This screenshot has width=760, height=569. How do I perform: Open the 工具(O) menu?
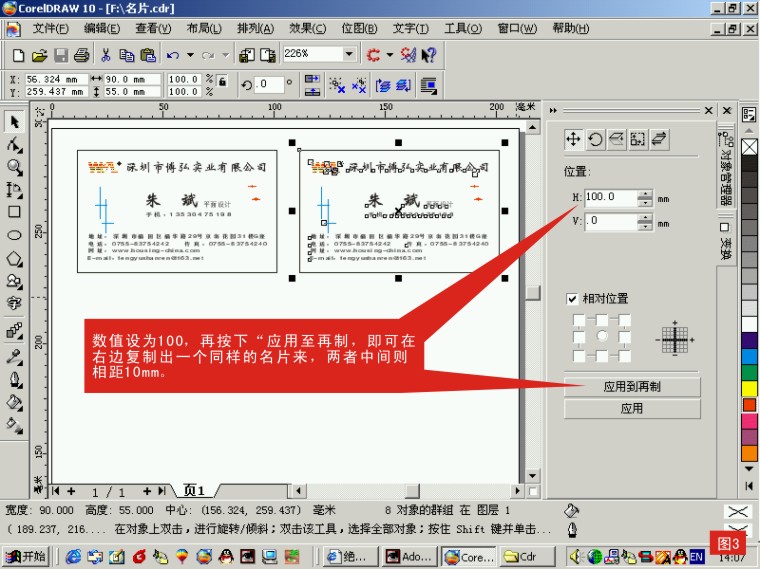tap(463, 29)
